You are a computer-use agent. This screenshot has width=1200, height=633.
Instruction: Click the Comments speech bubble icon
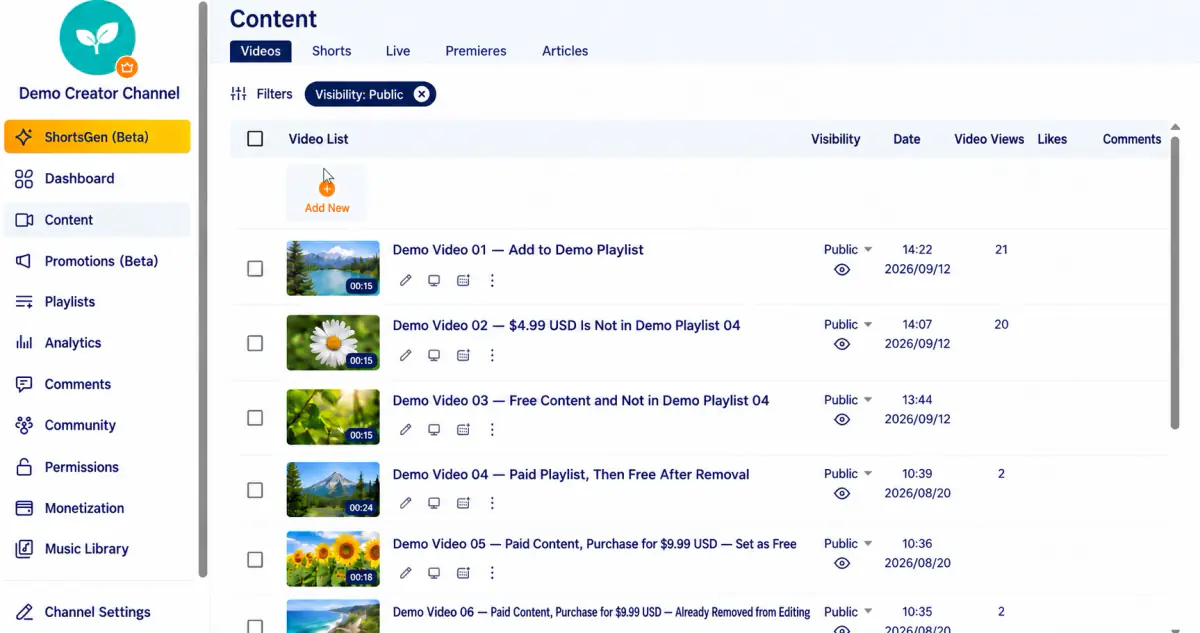(24, 384)
